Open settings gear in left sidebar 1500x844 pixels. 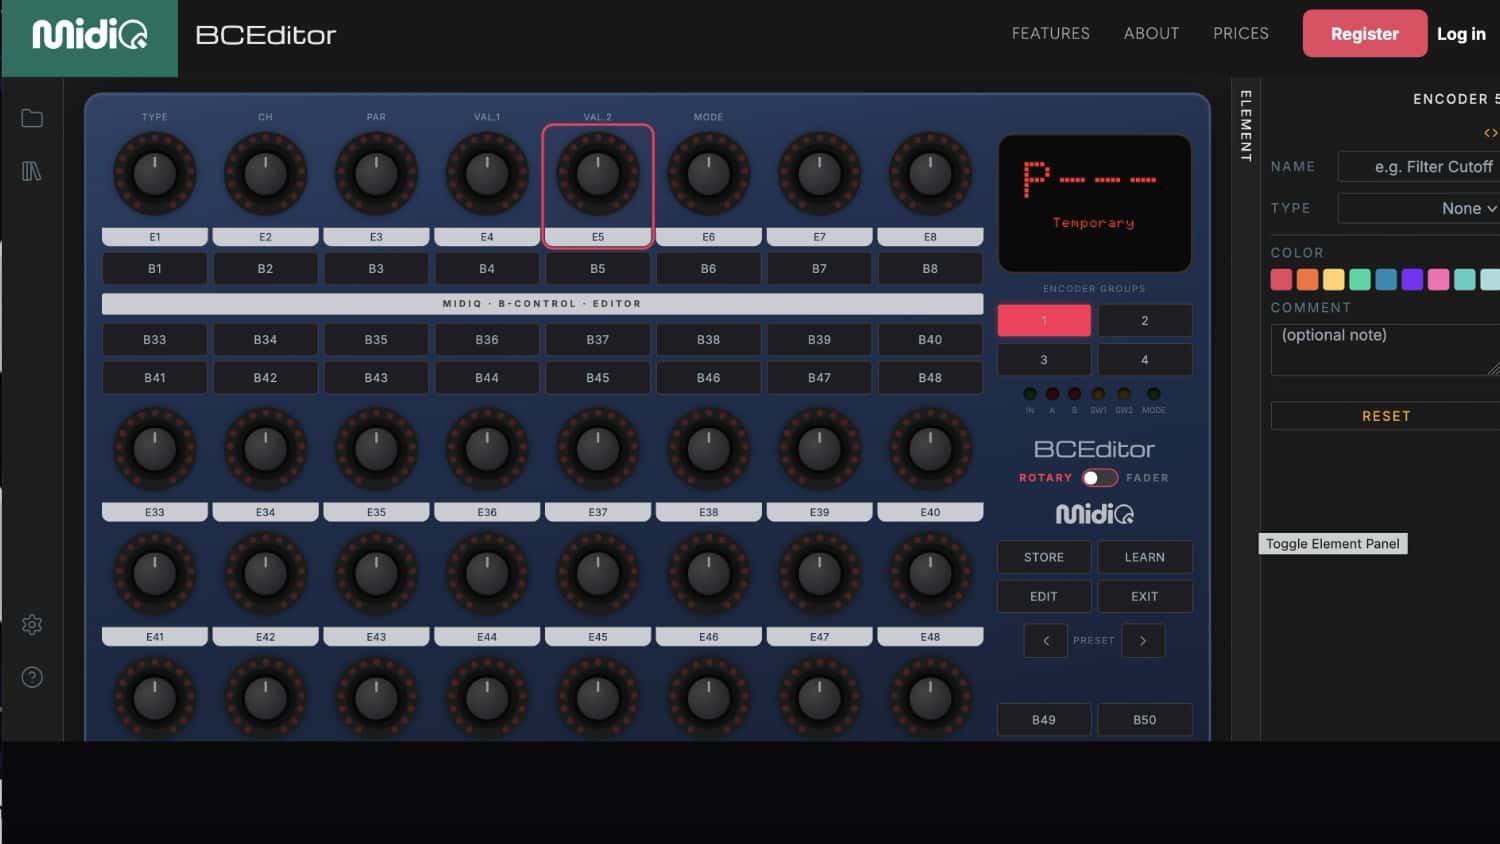[x=32, y=625]
